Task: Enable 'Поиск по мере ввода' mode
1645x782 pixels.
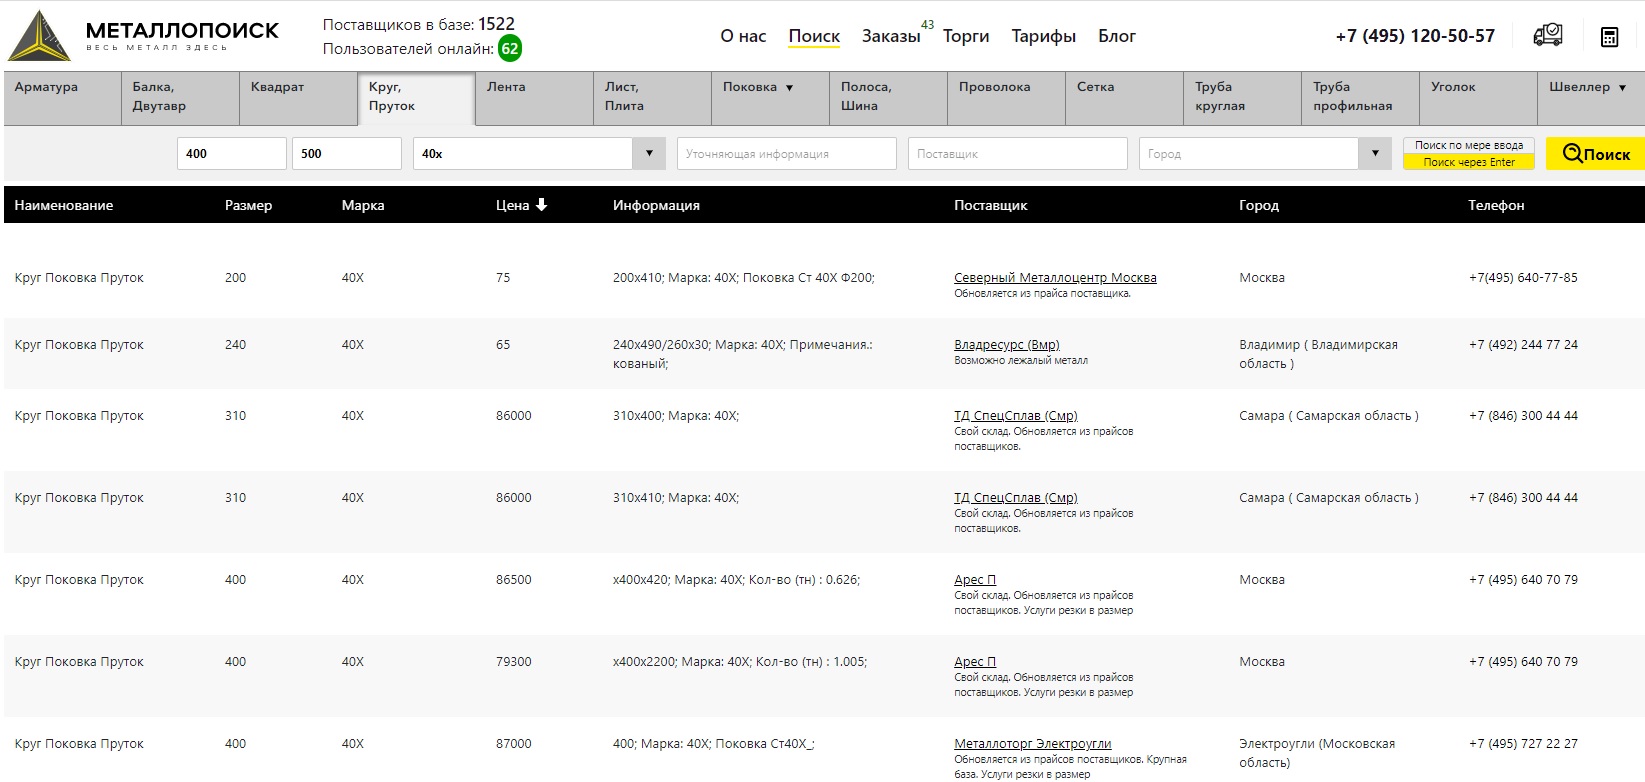Action: point(1468,145)
